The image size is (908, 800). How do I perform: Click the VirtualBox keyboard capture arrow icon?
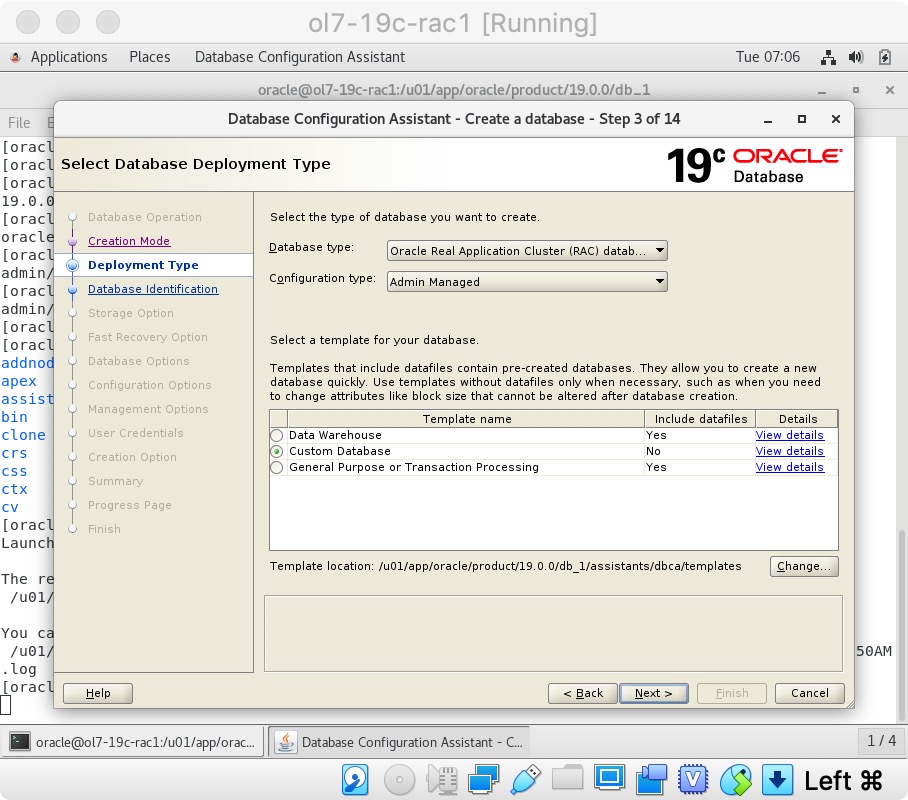[777, 780]
